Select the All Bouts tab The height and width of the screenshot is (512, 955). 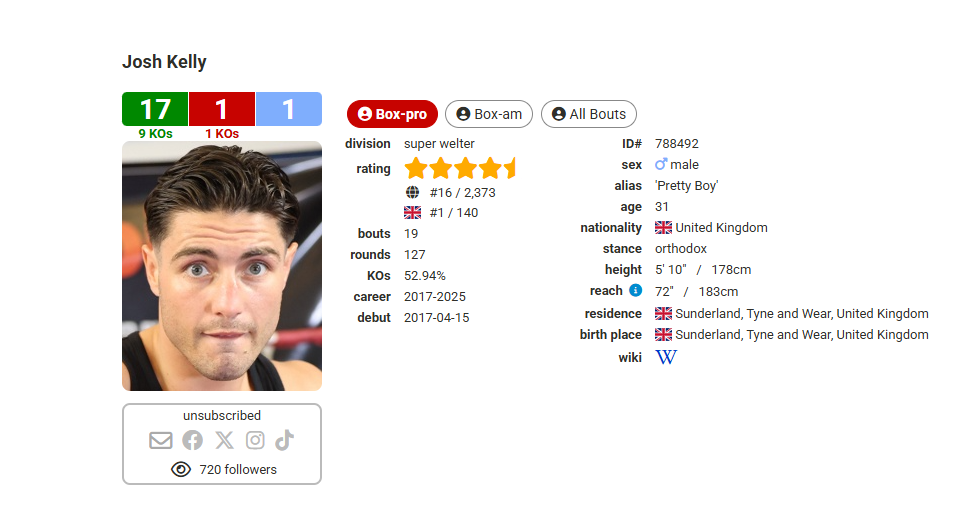click(588, 114)
